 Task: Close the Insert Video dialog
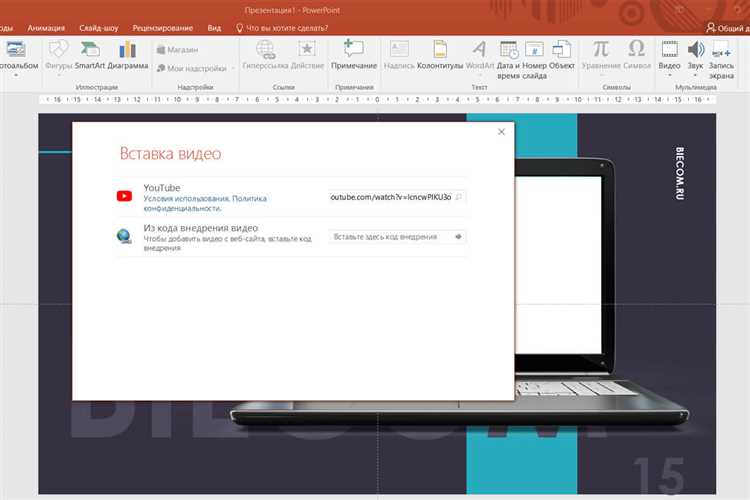[x=501, y=132]
